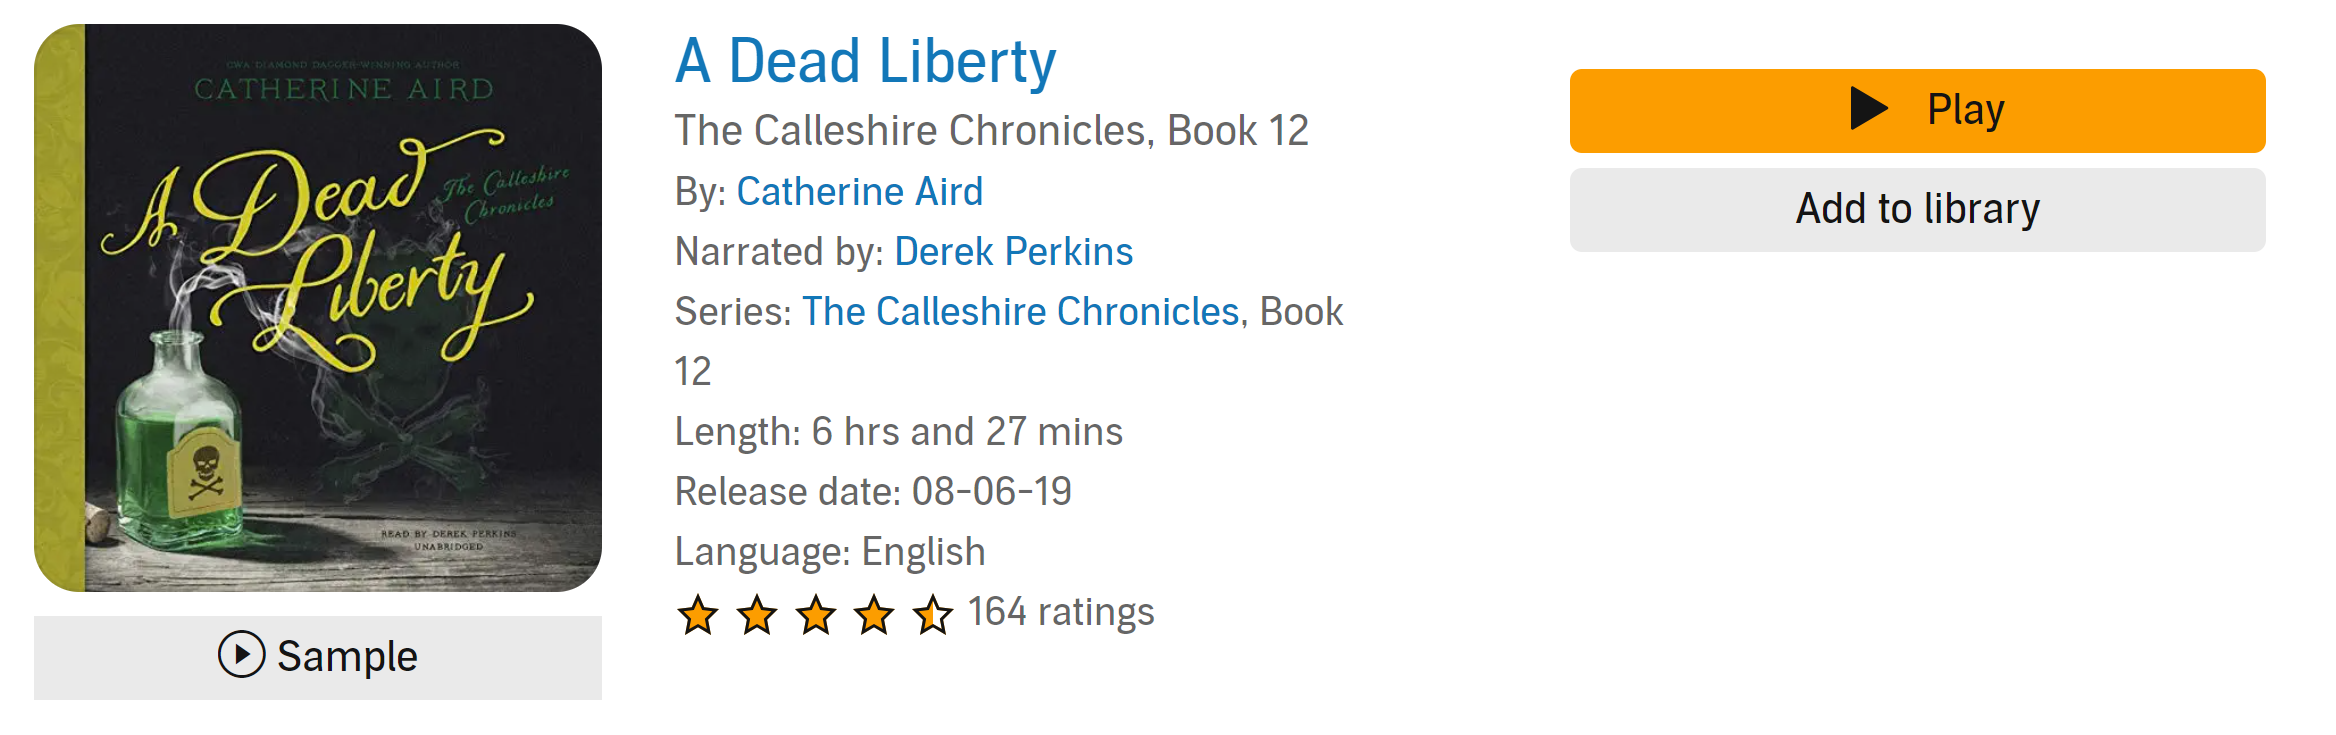
Task: Click the fourth rating star
Action: click(874, 614)
